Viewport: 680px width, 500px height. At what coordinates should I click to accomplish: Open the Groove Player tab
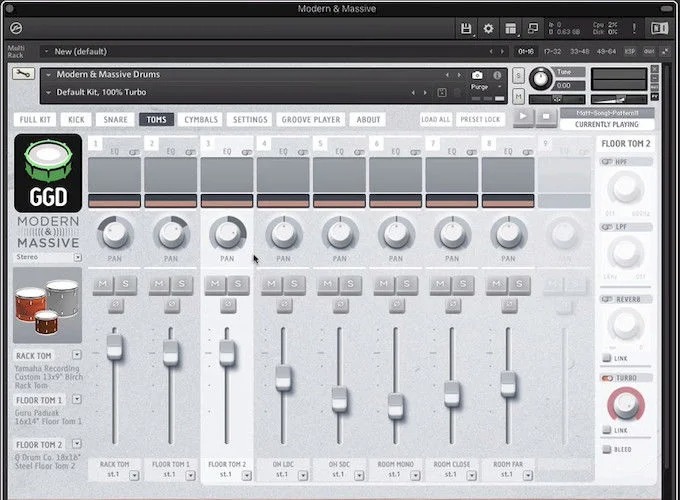[x=311, y=120]
